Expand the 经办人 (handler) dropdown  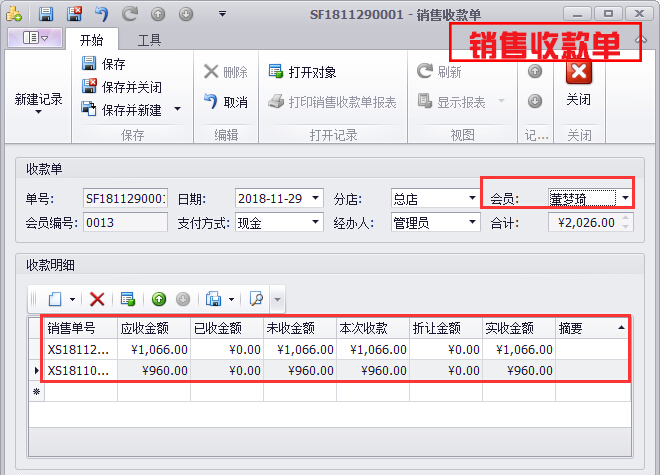point(471,223)
